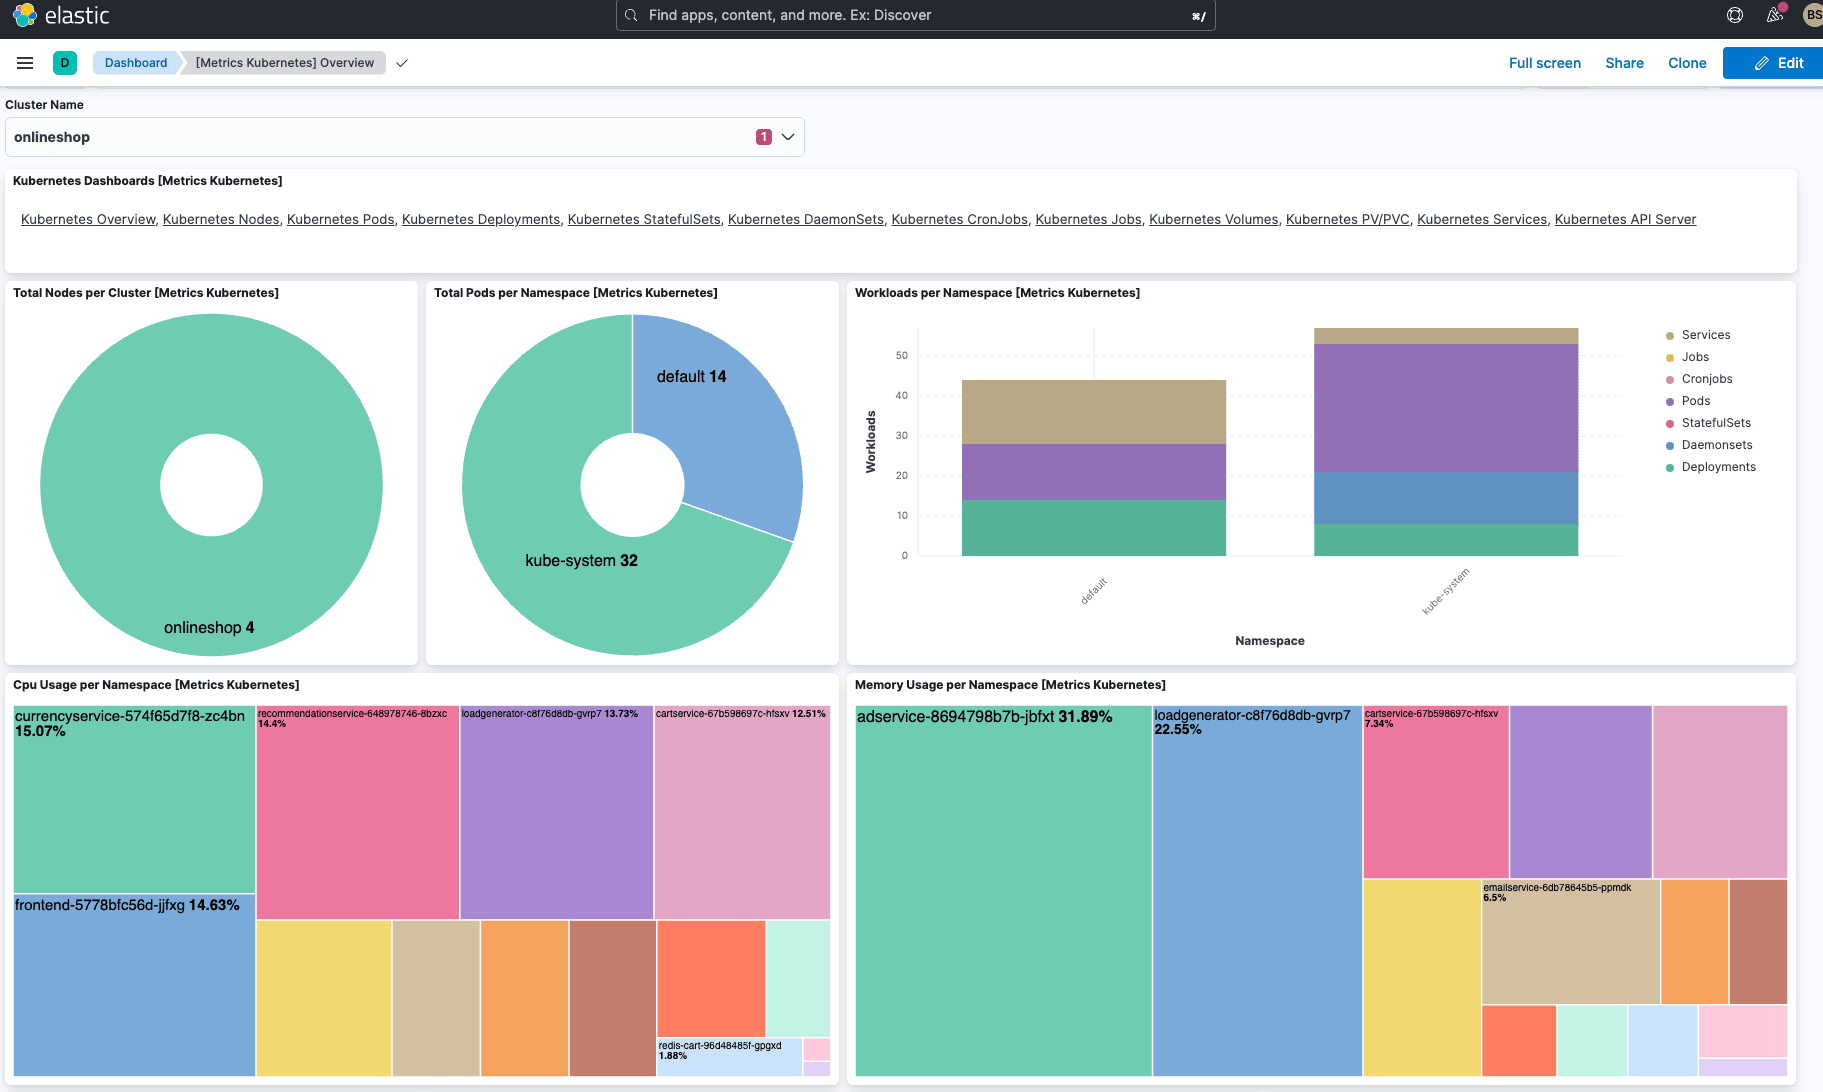The width and height of the screenshot is (1823, 1092).
Task: Click the magnifier icon in search bar
Action: [631, 15]
